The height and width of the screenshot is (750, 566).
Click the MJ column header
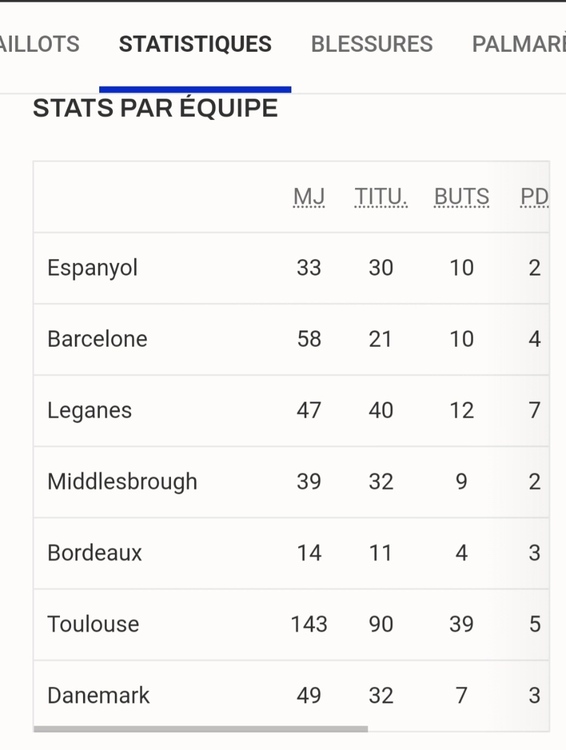pyautogui.click(x=309, y=197)
